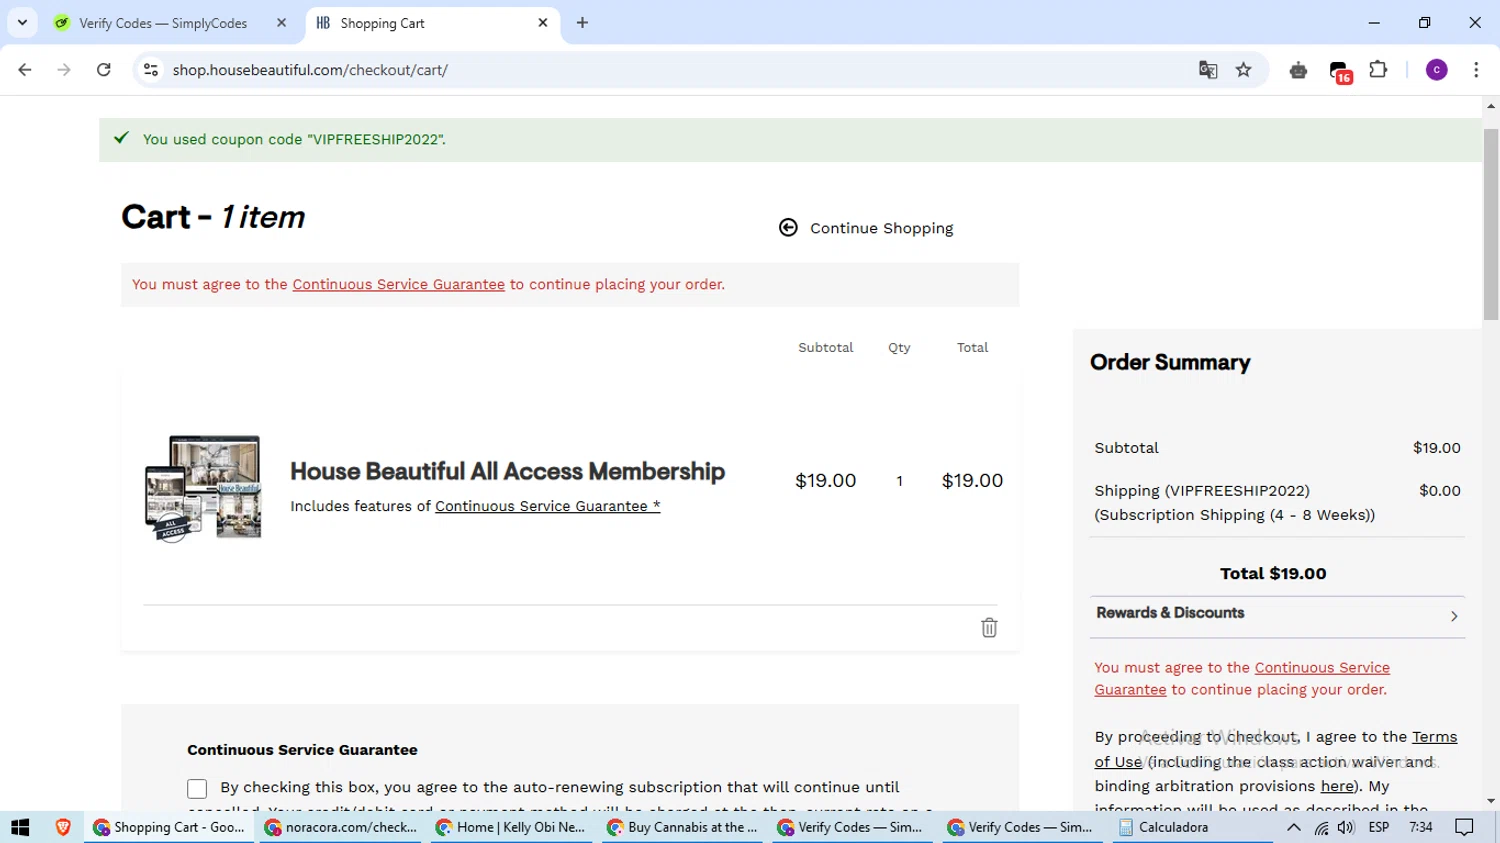Open Continuous Service Guarantee link in Order Summary

tap(1242, 678)
